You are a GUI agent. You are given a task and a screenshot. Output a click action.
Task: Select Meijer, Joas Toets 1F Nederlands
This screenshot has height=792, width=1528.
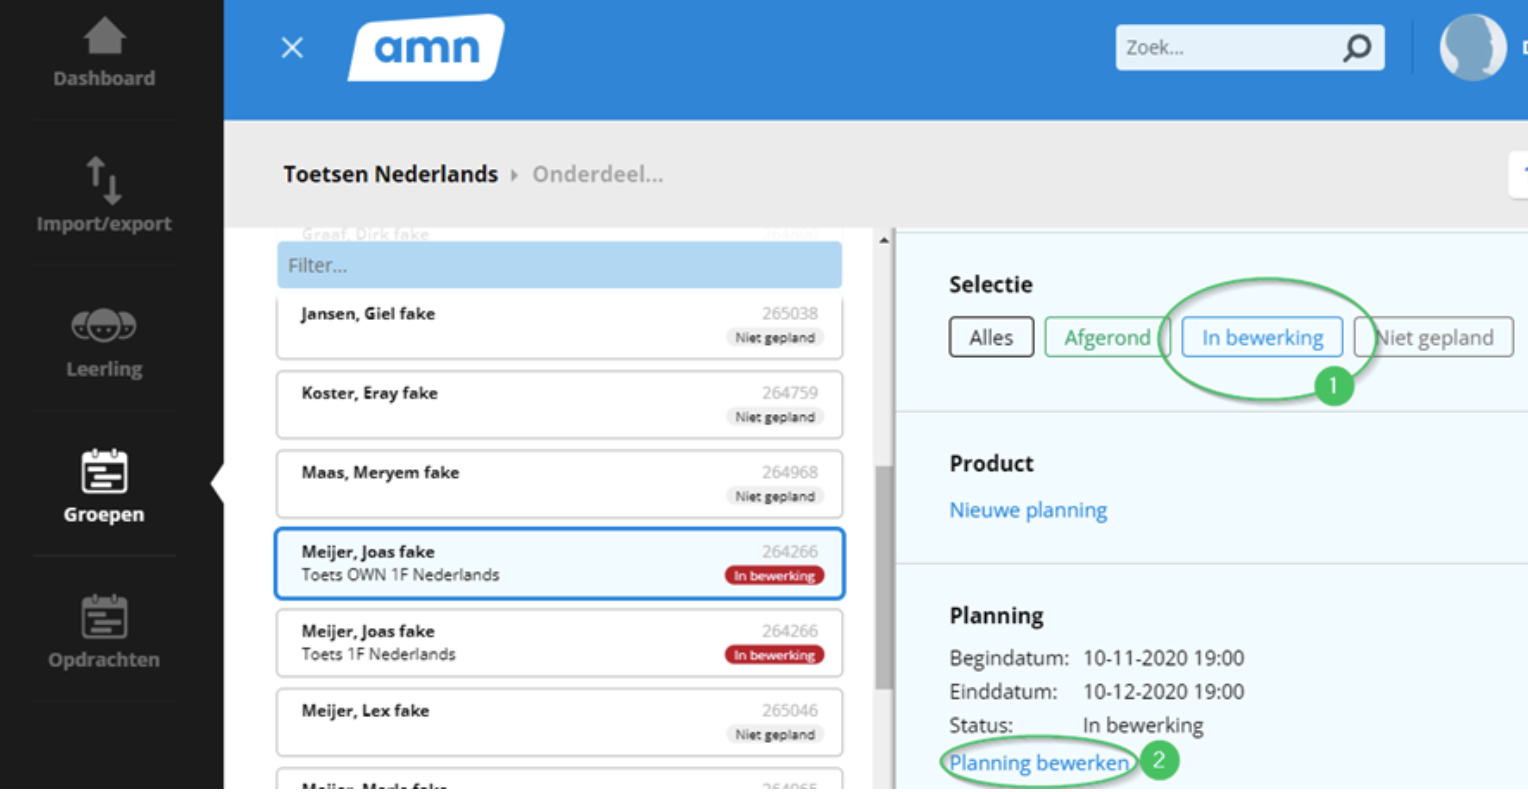coord(559,643)
